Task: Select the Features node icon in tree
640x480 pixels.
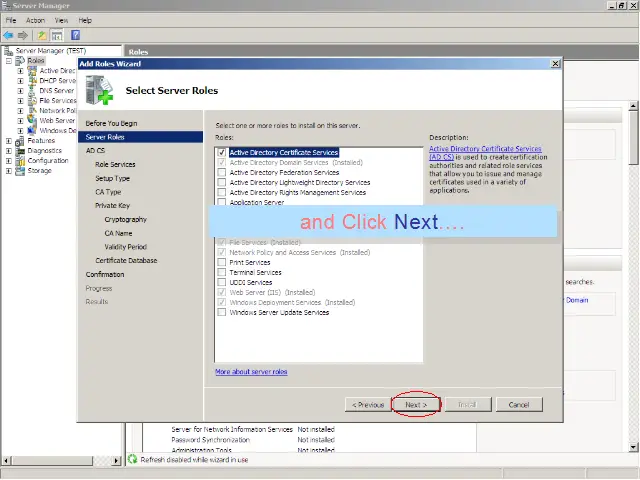Action: [21, 141]
